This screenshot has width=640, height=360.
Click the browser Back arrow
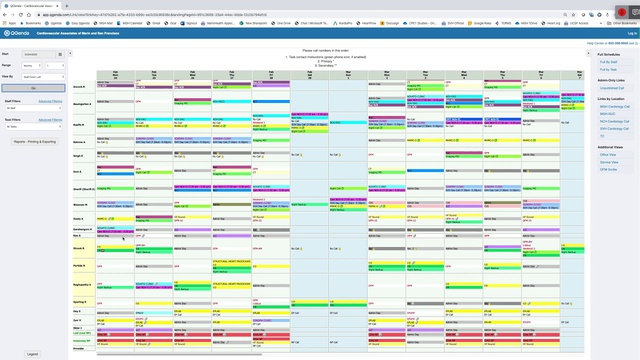pyautogui.click(x=5, y=15)
